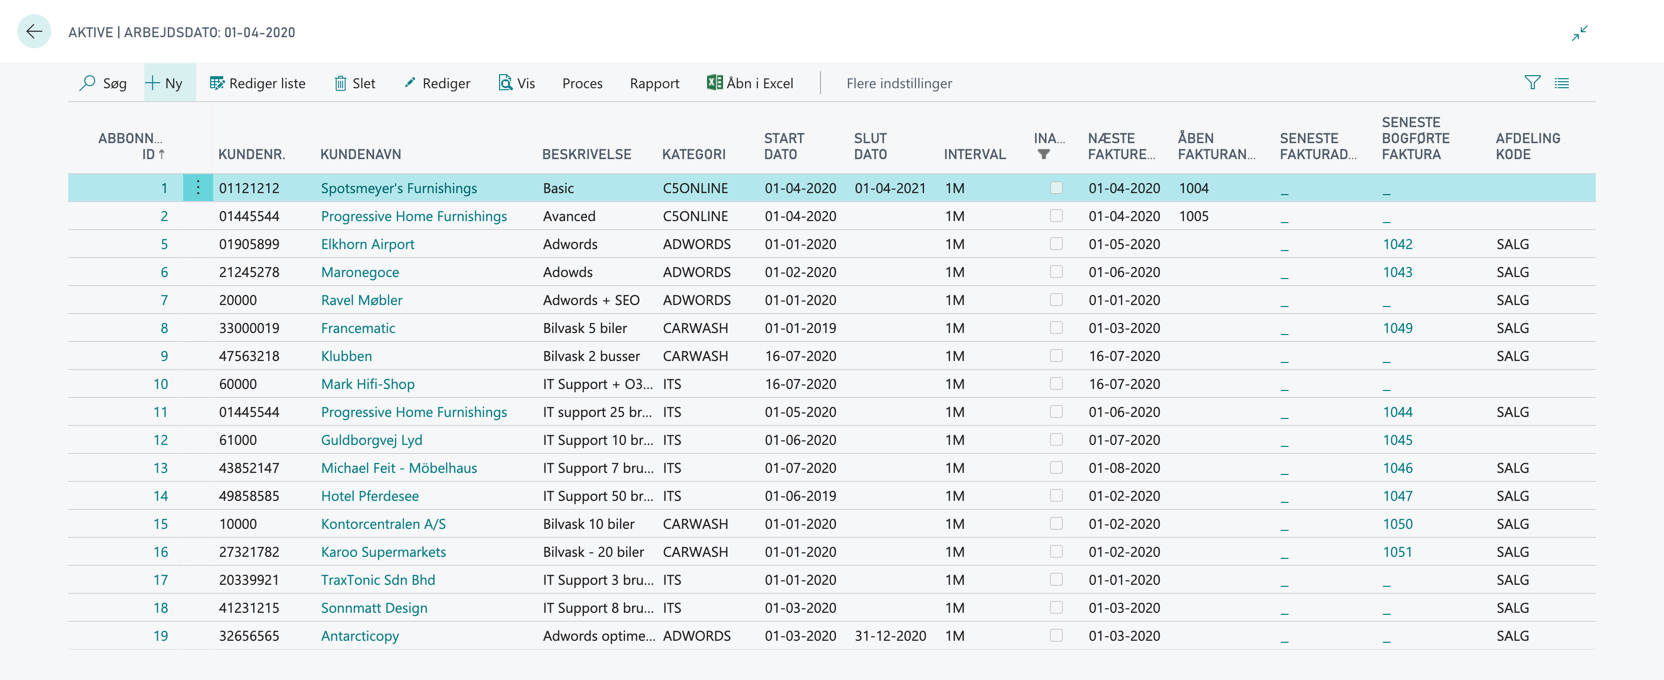Screen dimensions: 1664x680
Task: Open SLUT DATO column header menu
Action: pos(871,146)
